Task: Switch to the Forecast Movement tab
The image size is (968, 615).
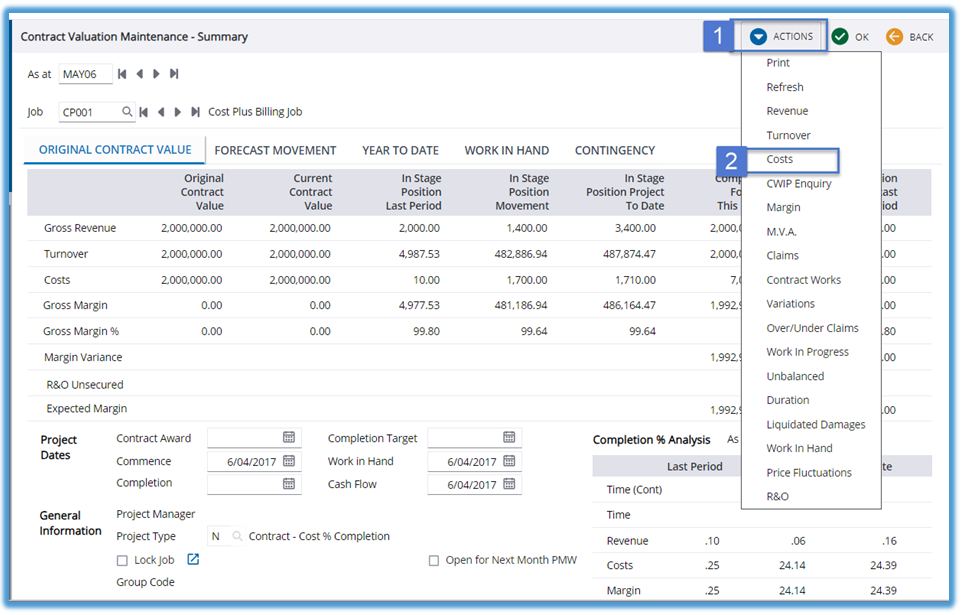Action: click(x=275, y=151)
